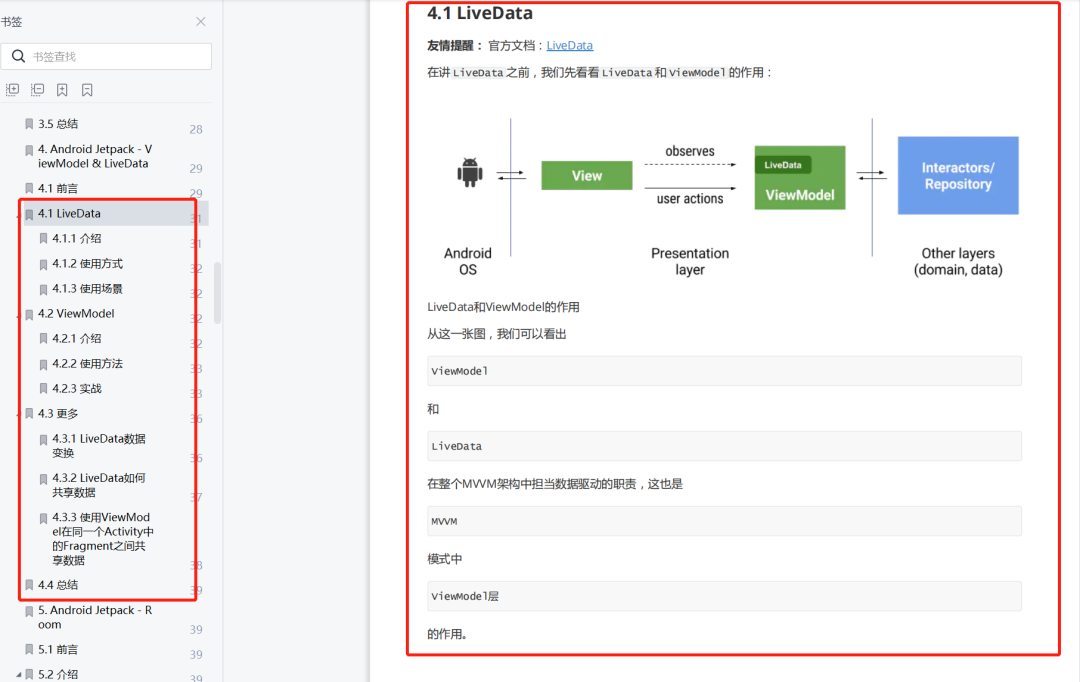This screenshot has width=1080, height=682.
Task: Go to bookmark 4.3.1 LiveData数据变换
Action: point(98,446)
